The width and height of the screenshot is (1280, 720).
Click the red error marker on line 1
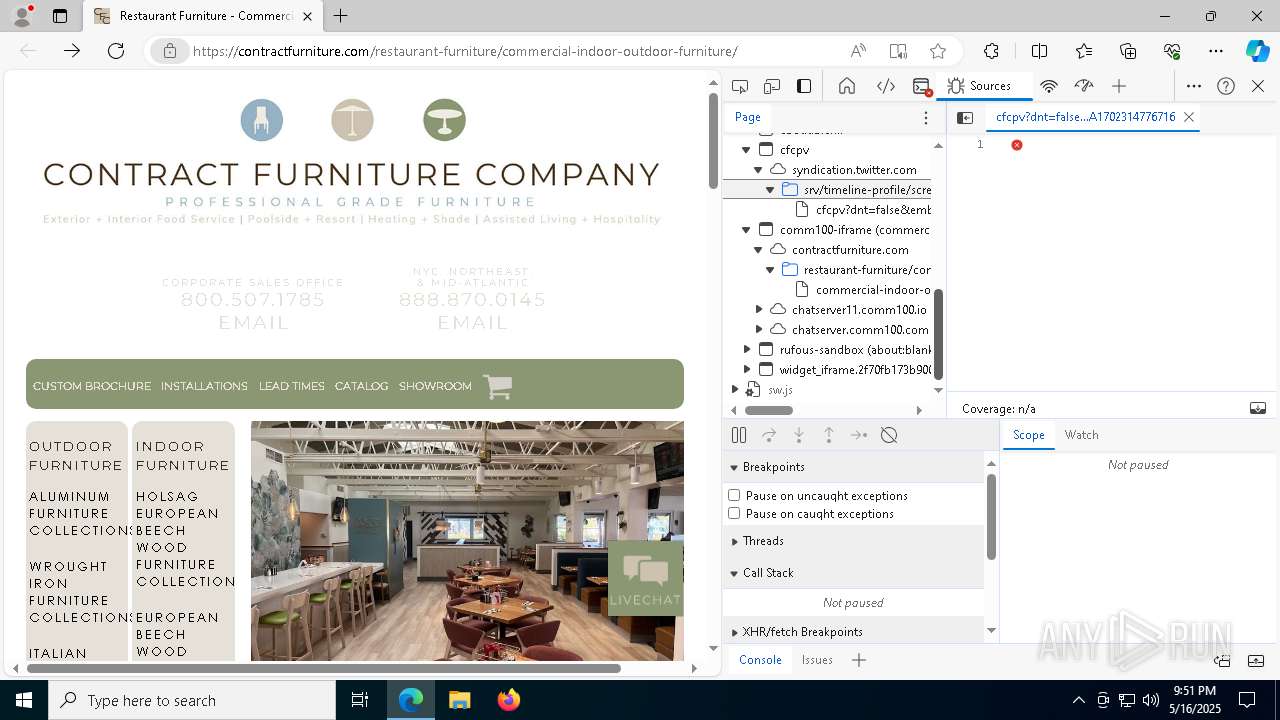1017,145
